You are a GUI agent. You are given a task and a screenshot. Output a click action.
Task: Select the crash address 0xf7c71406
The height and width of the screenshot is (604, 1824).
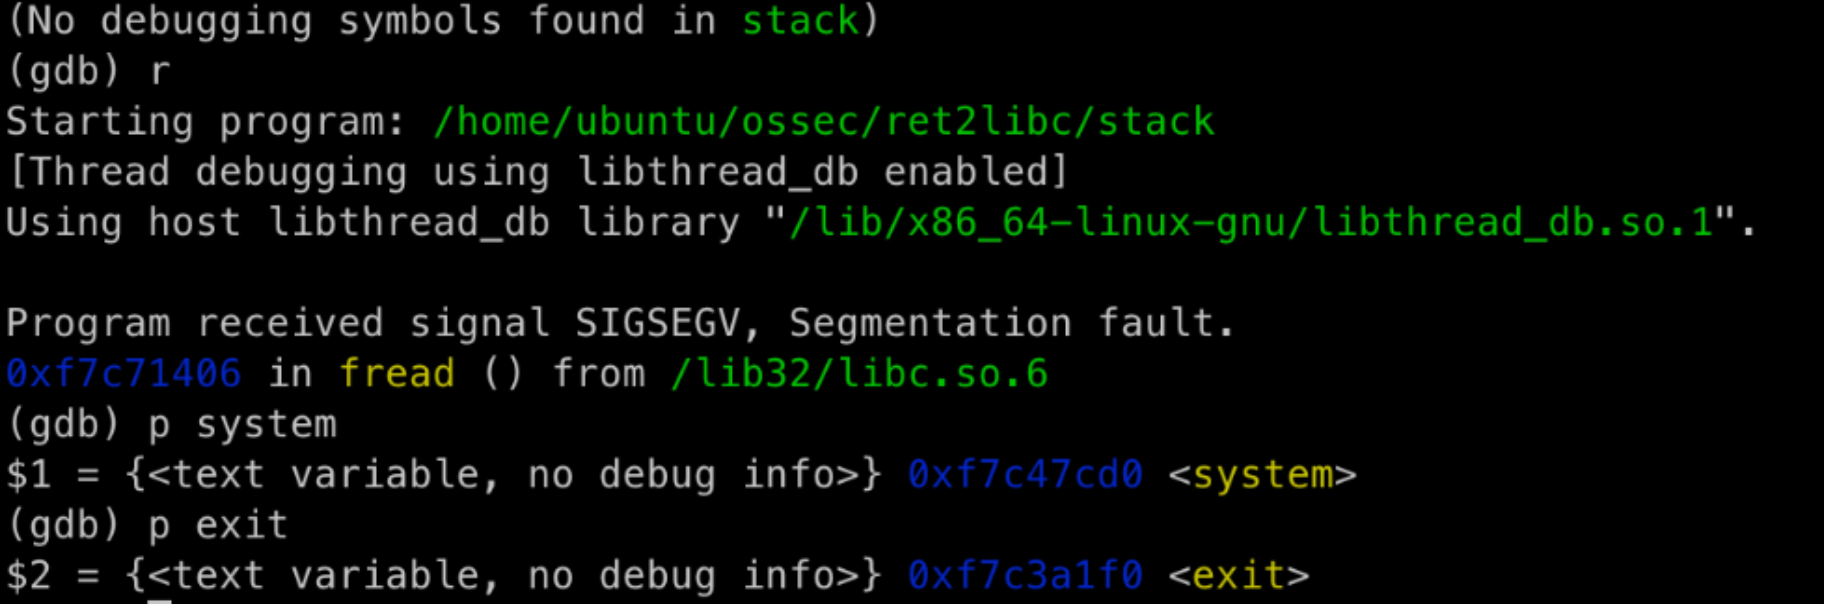(x=124, y=374)
